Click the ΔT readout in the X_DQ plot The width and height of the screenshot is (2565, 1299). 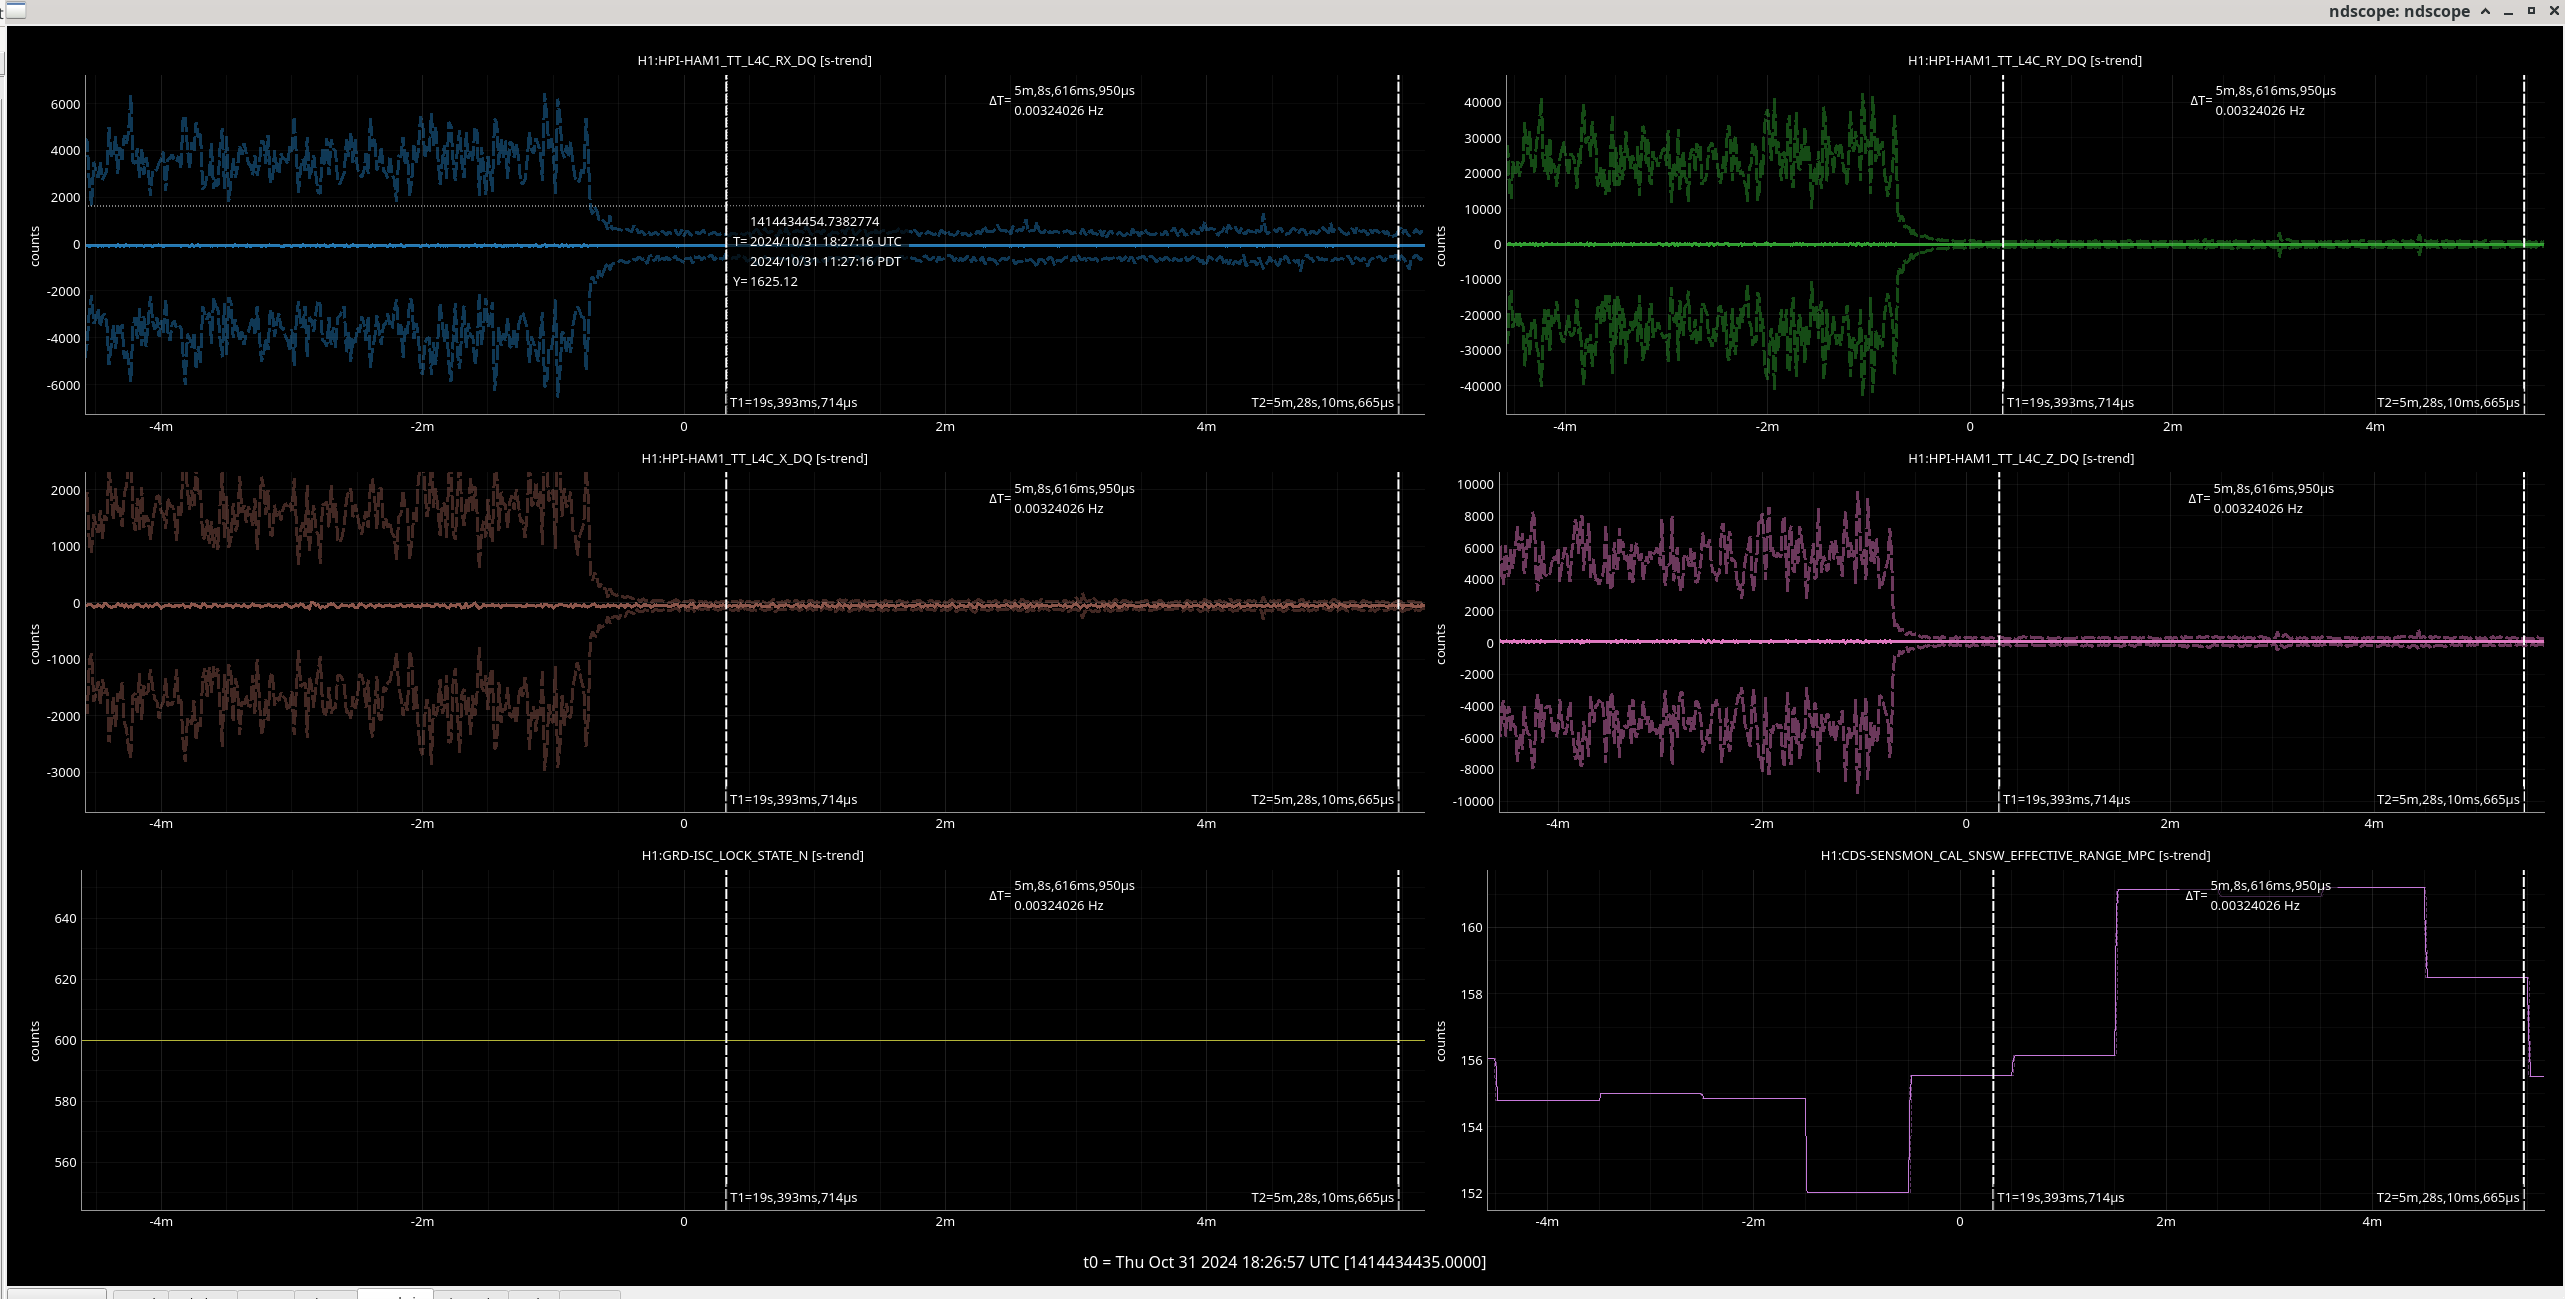pyautogui.click(x=1062, y=498)
